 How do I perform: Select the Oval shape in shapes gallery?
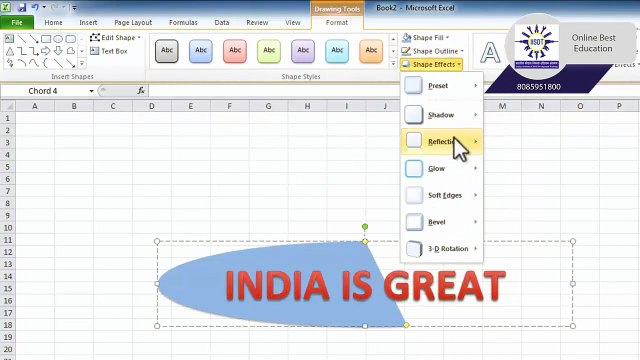[x=58, y=39]
